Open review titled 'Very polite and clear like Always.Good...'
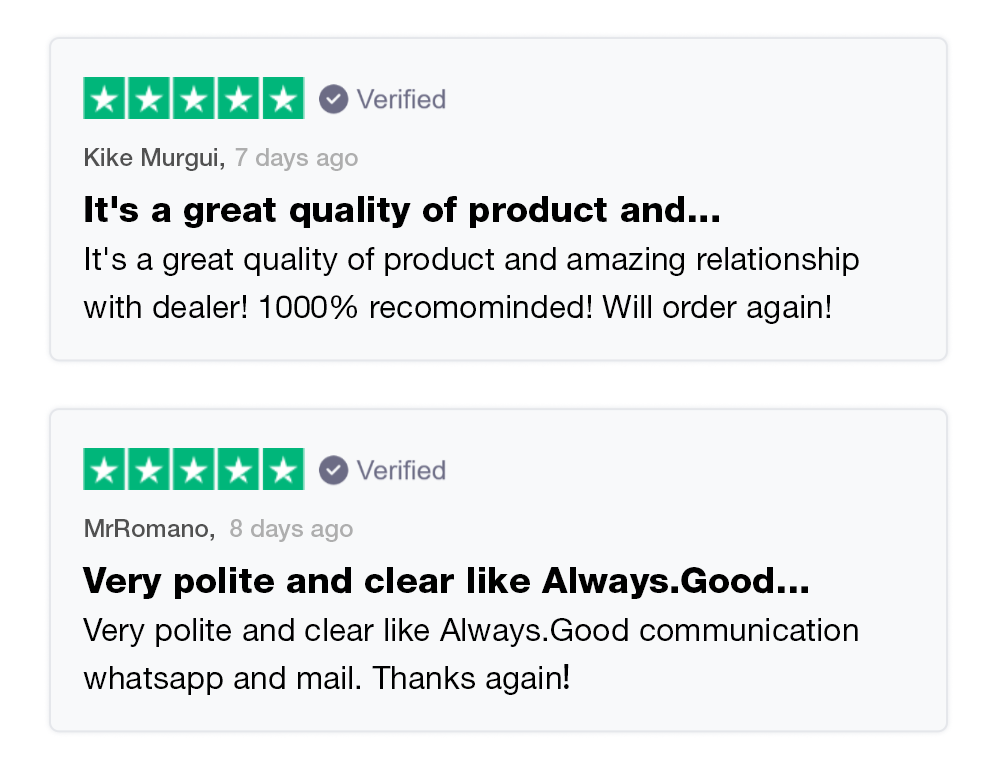Screen dimensions: 1000x770 (x=445, y=580)
